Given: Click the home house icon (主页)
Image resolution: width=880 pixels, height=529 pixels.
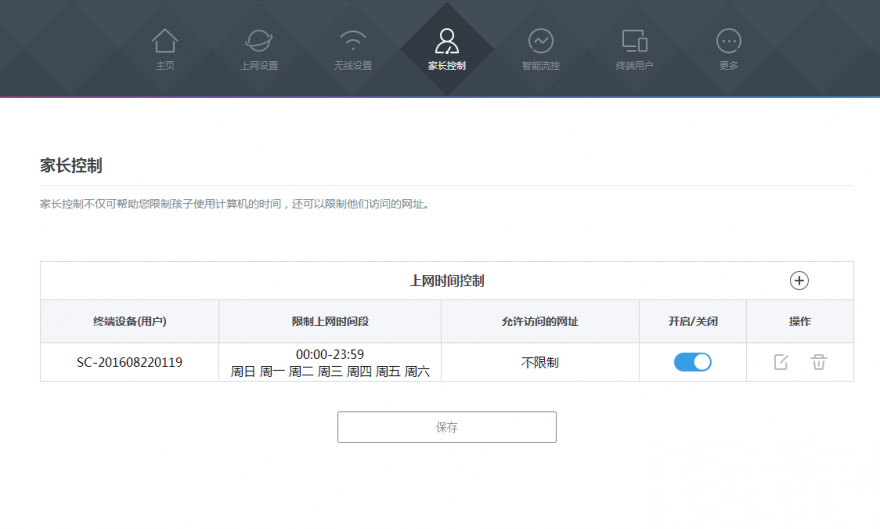Looking at the screenshot, I should (x=165, y=41).
